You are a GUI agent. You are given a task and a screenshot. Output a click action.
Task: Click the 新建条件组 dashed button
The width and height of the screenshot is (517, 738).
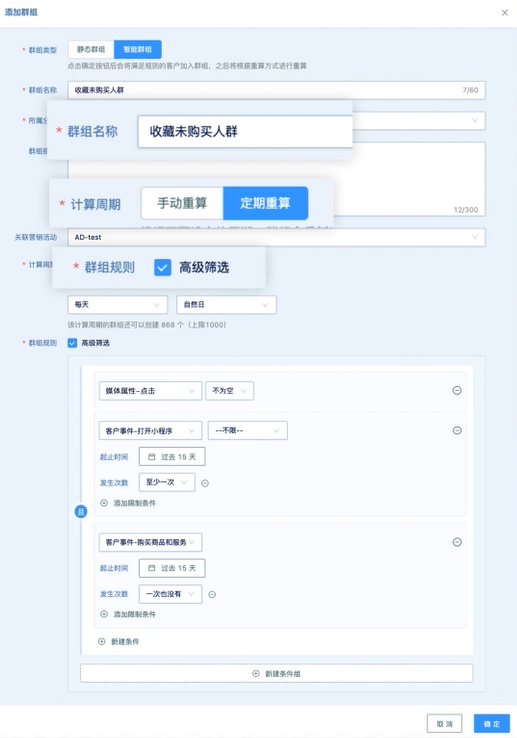[276, 674]
